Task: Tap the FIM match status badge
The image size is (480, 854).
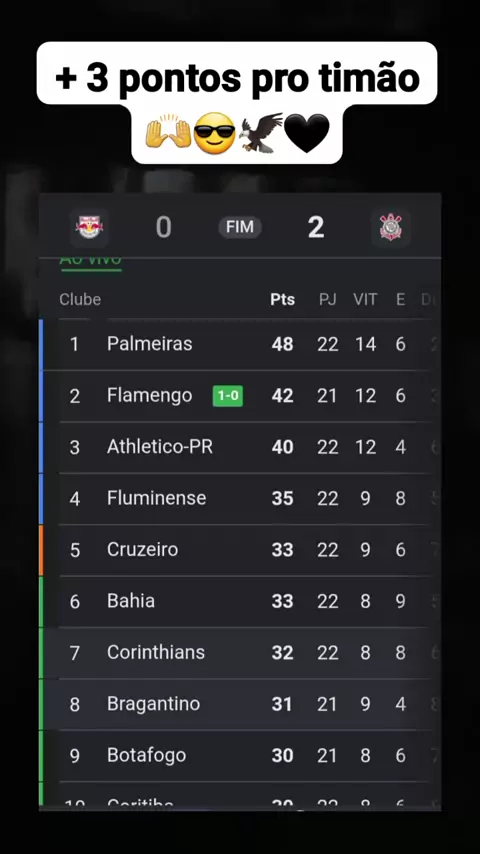Action: pyautogui.click(x=240, y=227)
